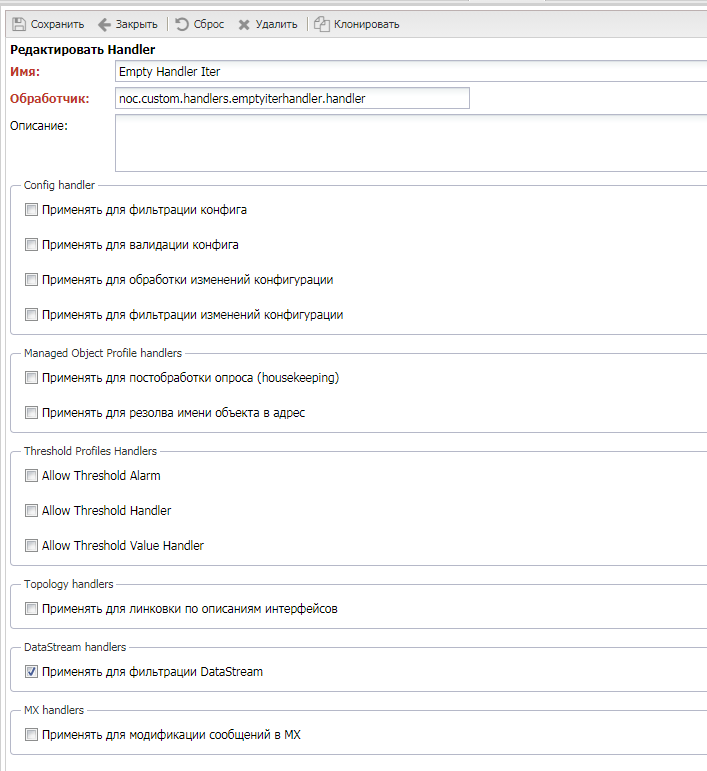Click the floppy disk Save icon
The image size is (707, 771).
click(19, 24)
